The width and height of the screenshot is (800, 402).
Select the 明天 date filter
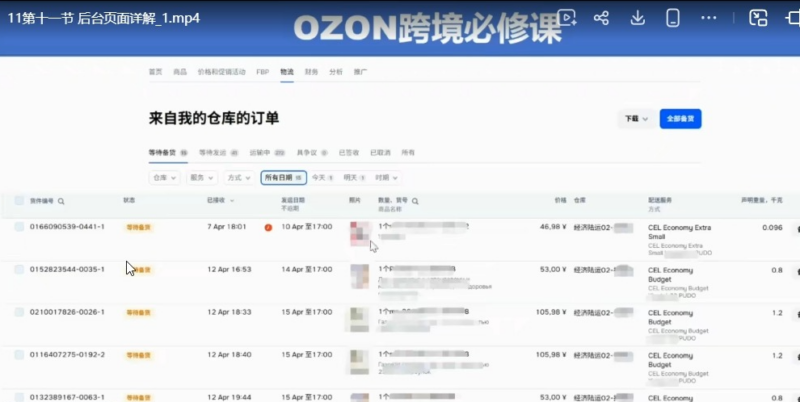[354, 178]
